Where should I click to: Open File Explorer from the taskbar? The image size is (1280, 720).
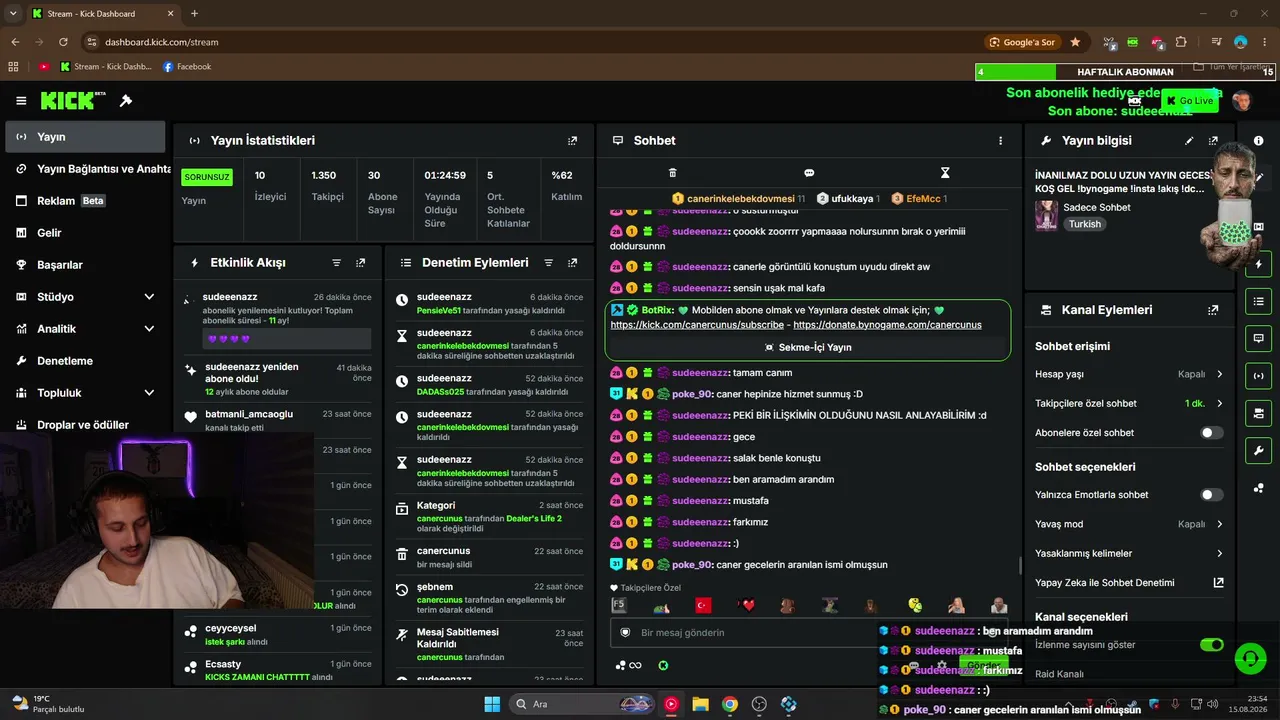[x=700, y=704]
